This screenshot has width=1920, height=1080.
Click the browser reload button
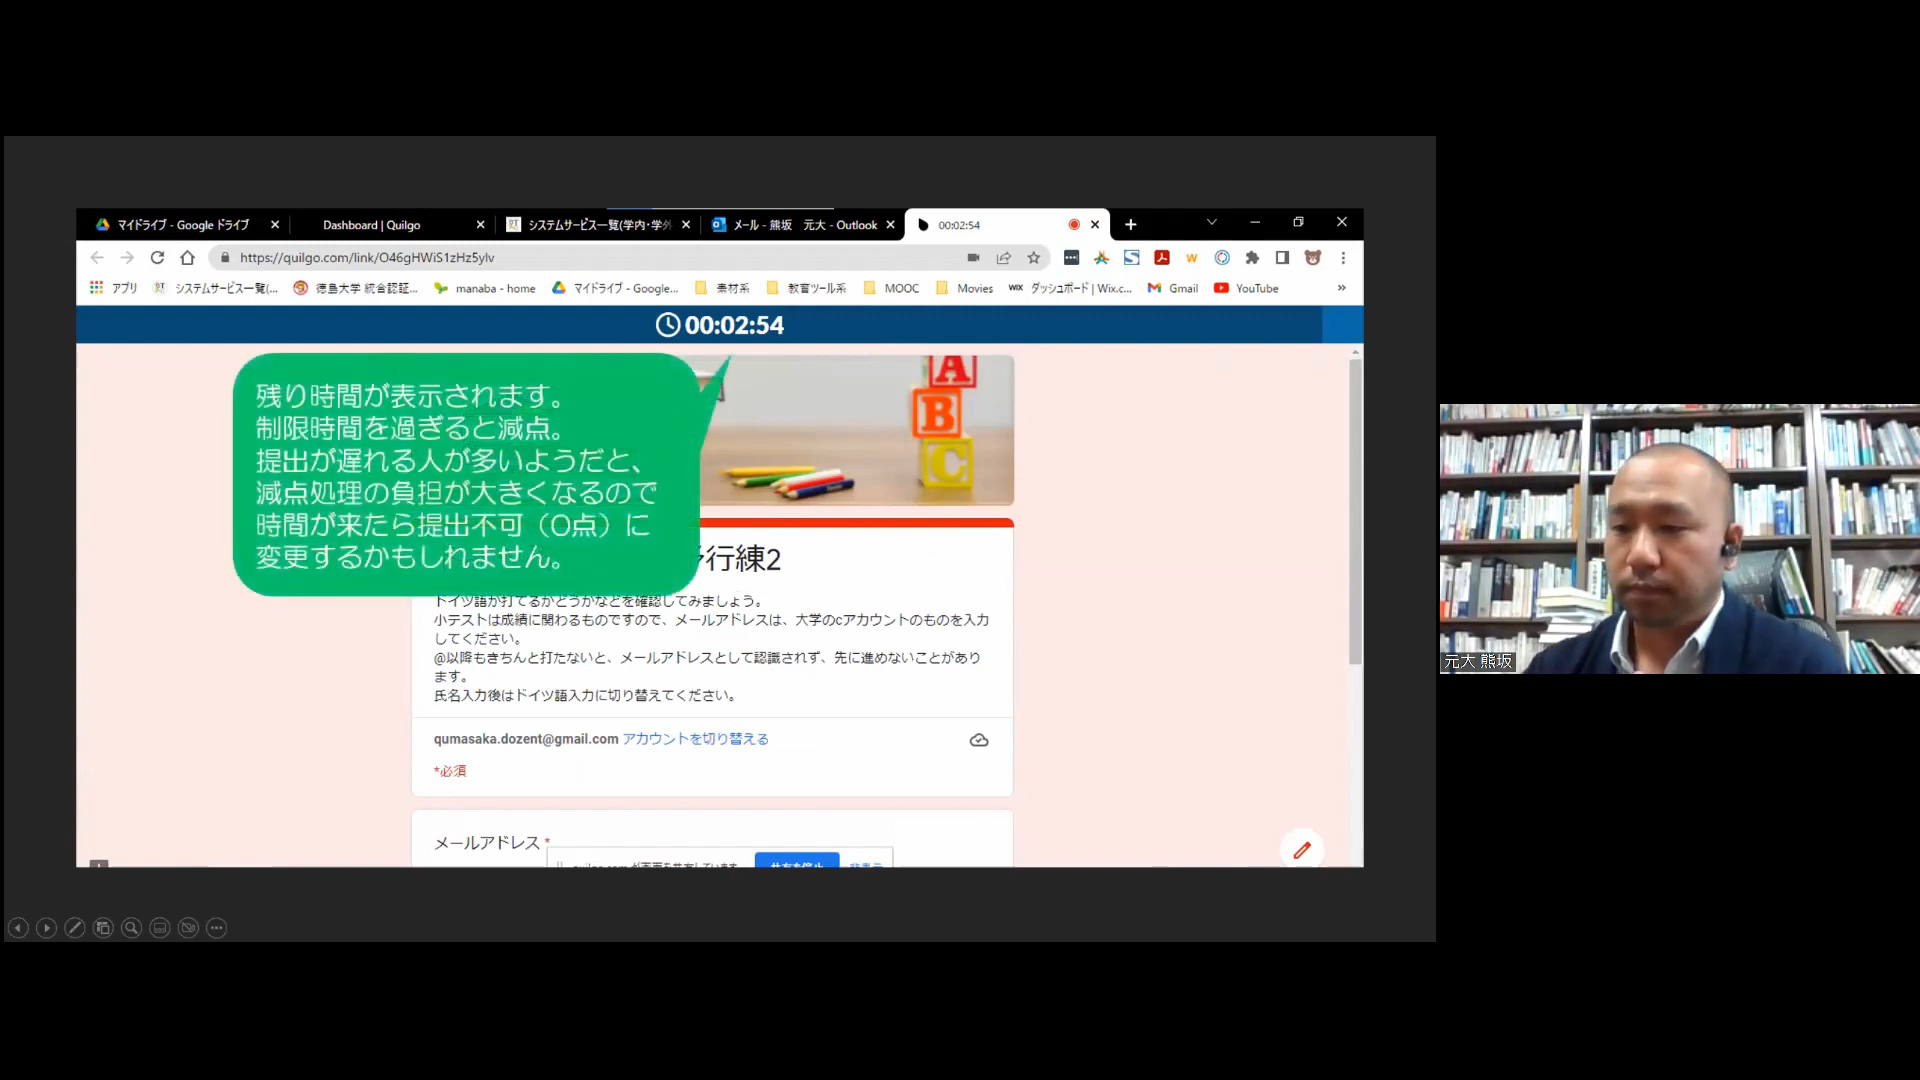(x=157, y=257)
